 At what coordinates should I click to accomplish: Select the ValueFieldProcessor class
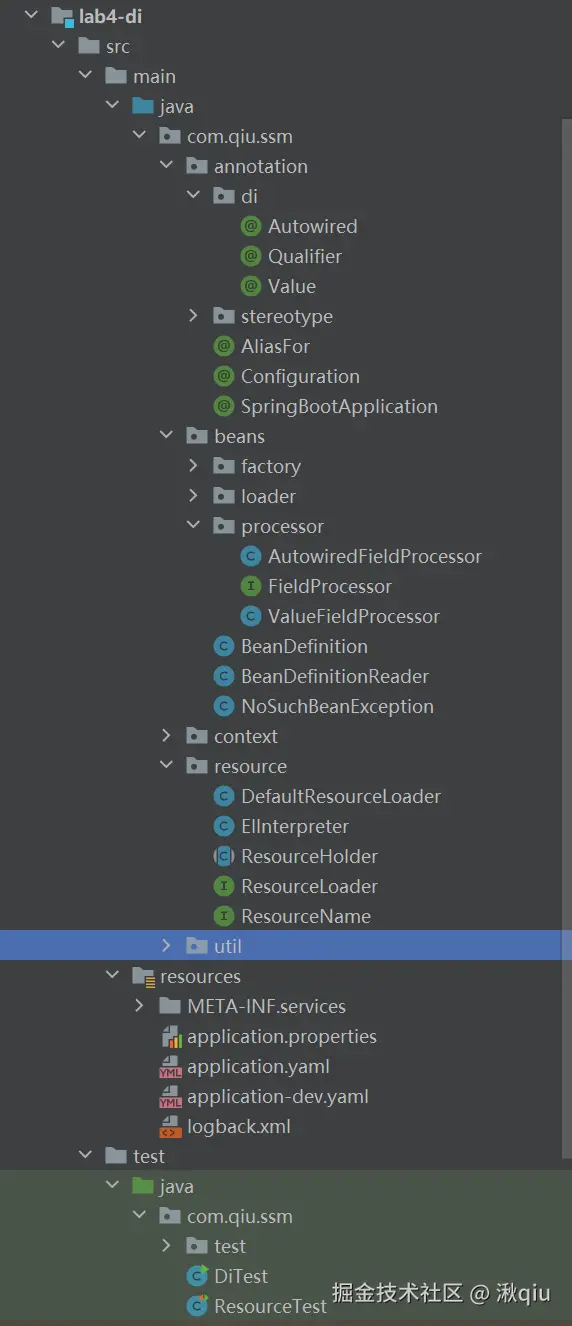[354, 617]
